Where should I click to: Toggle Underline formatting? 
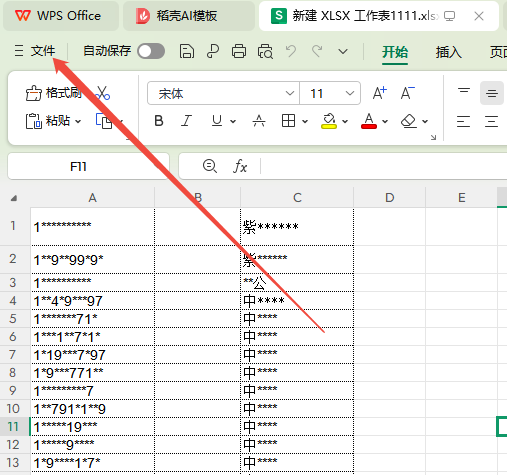coord(217,121)
